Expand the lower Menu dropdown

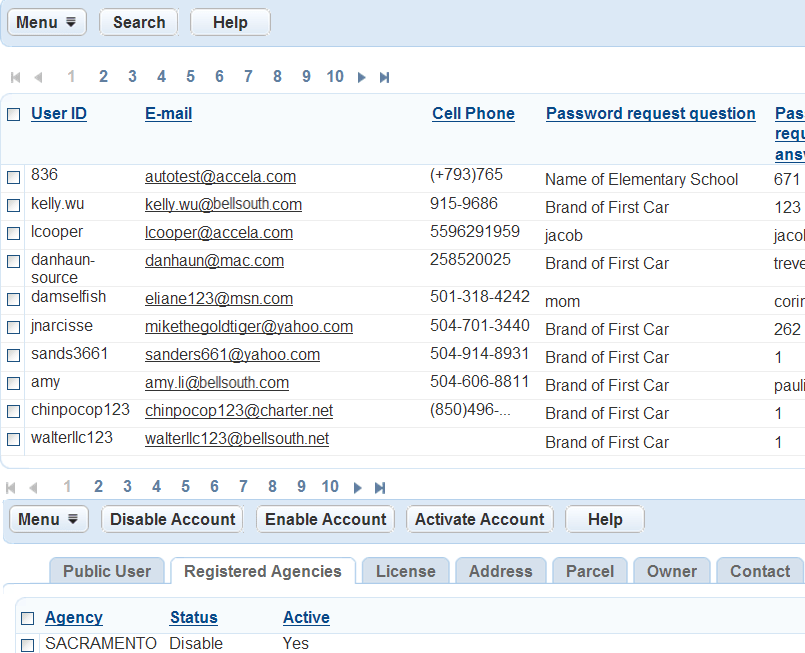pyautogui.click(x=49, y=519)
